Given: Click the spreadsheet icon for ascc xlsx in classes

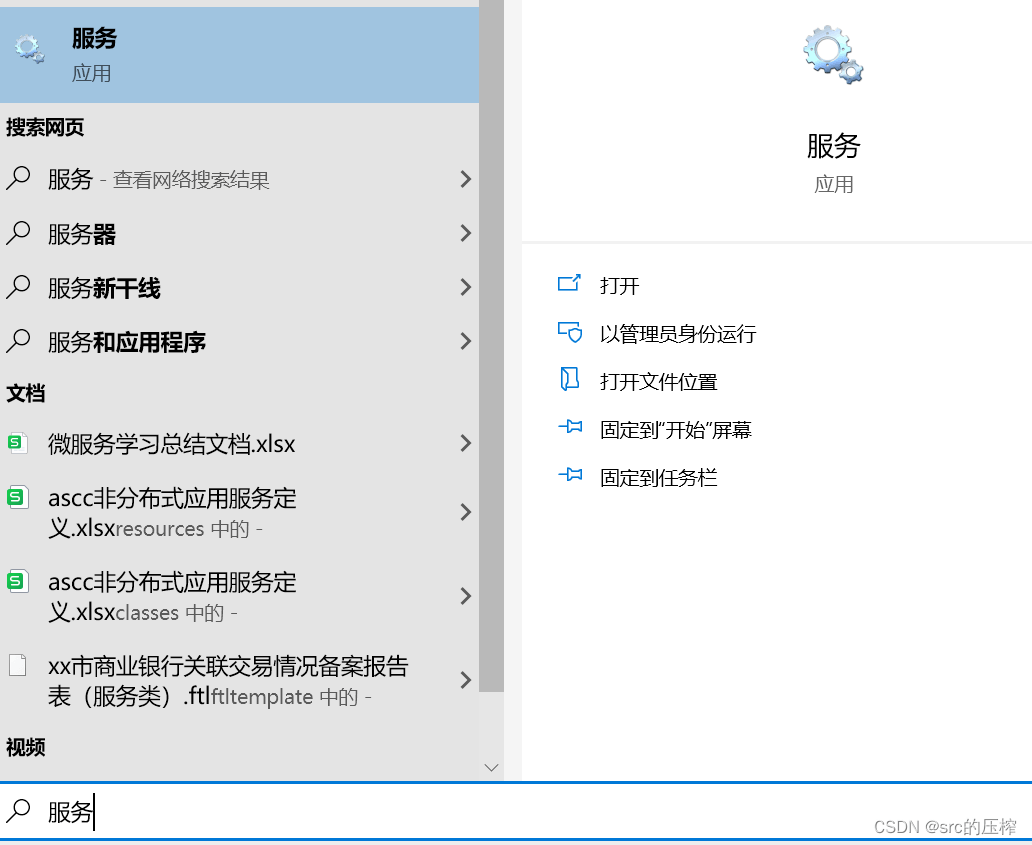Looking at the screenshot, I should point(17,581).
